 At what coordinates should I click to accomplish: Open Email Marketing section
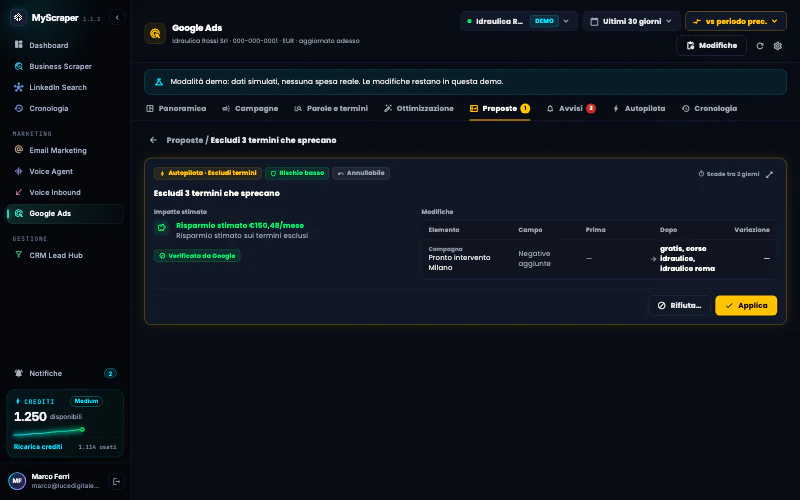point(65,150)
